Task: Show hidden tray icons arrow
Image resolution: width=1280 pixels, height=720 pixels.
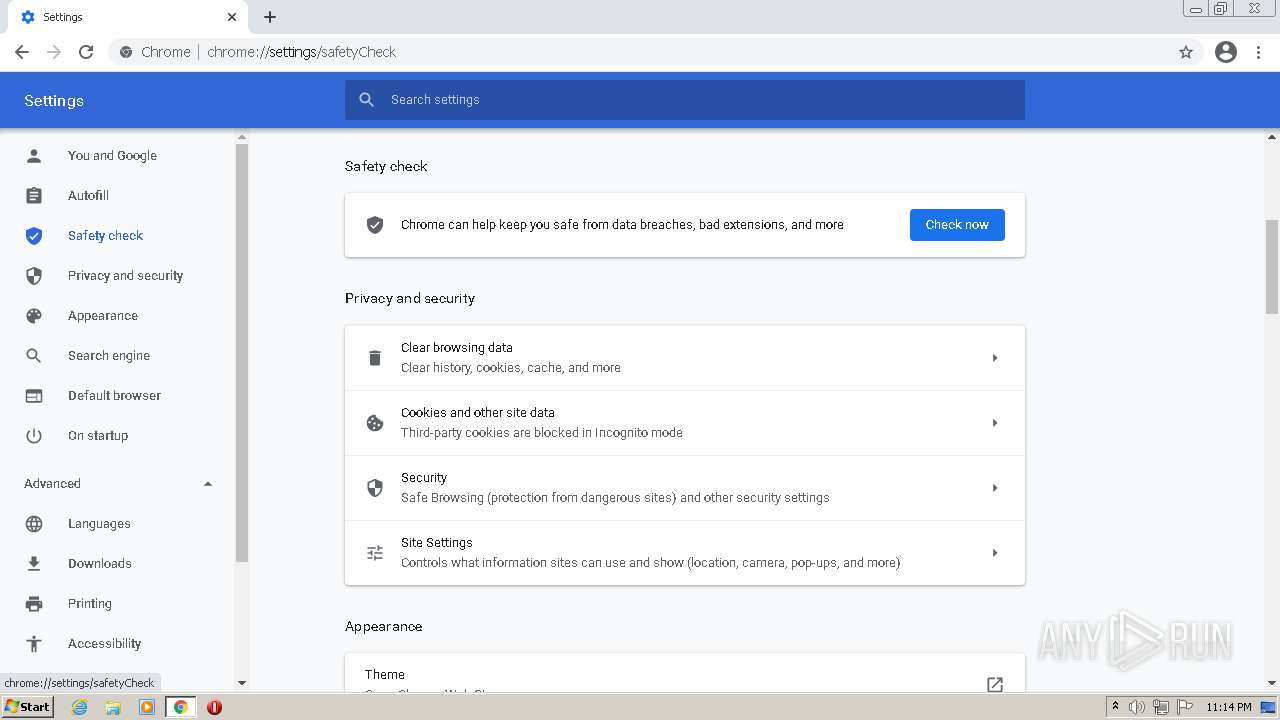Action: (1115, 706)
